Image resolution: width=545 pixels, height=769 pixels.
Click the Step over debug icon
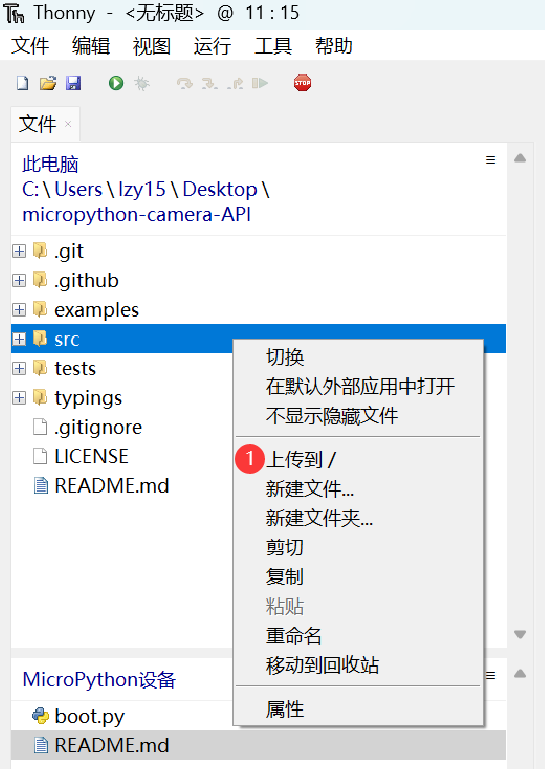point(185,83)
